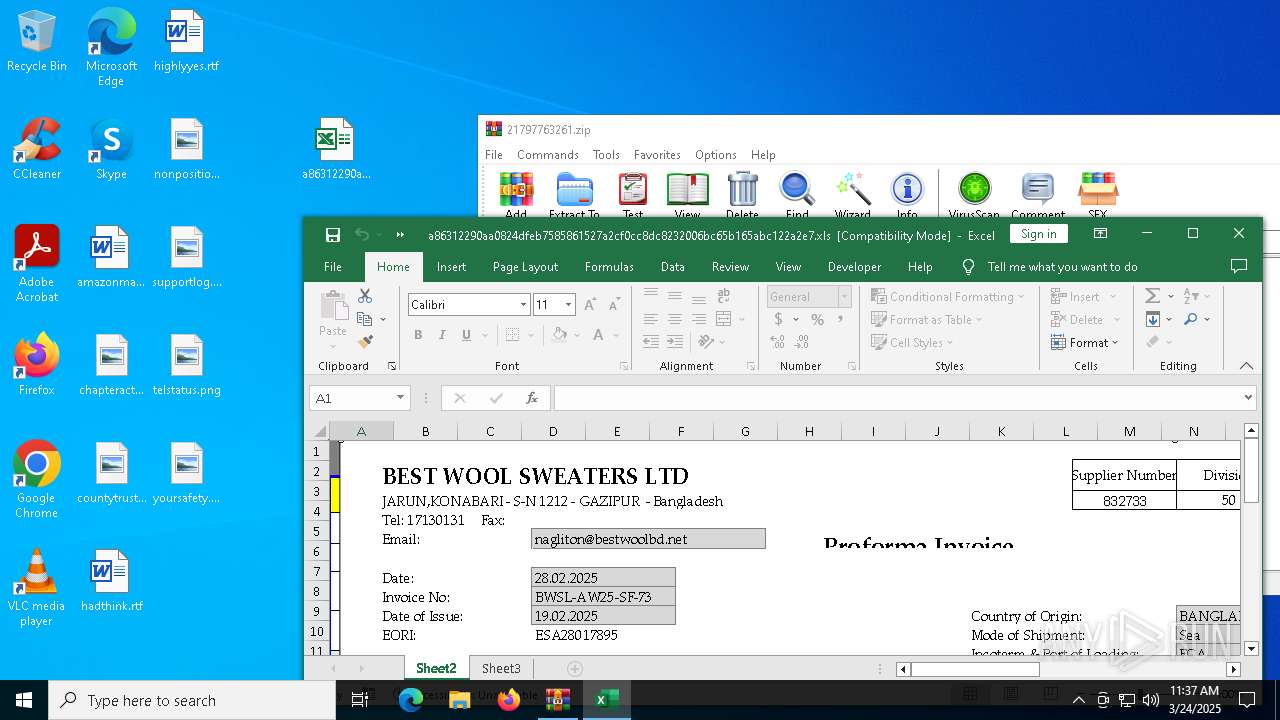Open the Commands menu in WinRAR

point(548,155)
